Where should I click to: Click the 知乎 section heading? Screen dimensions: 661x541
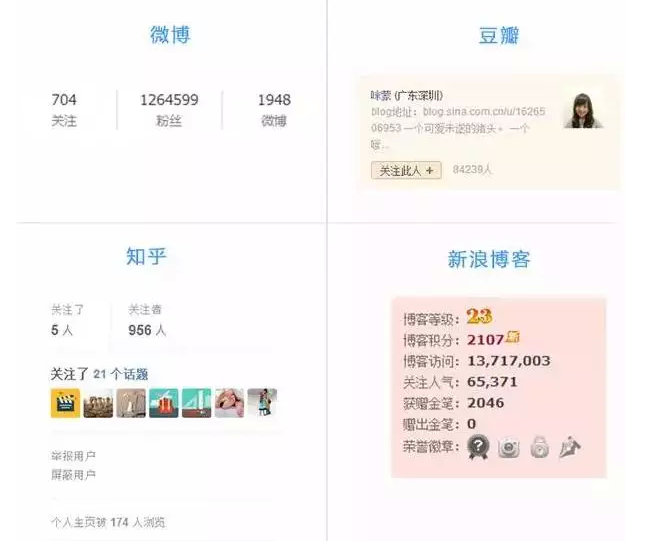tap(146, 256)
